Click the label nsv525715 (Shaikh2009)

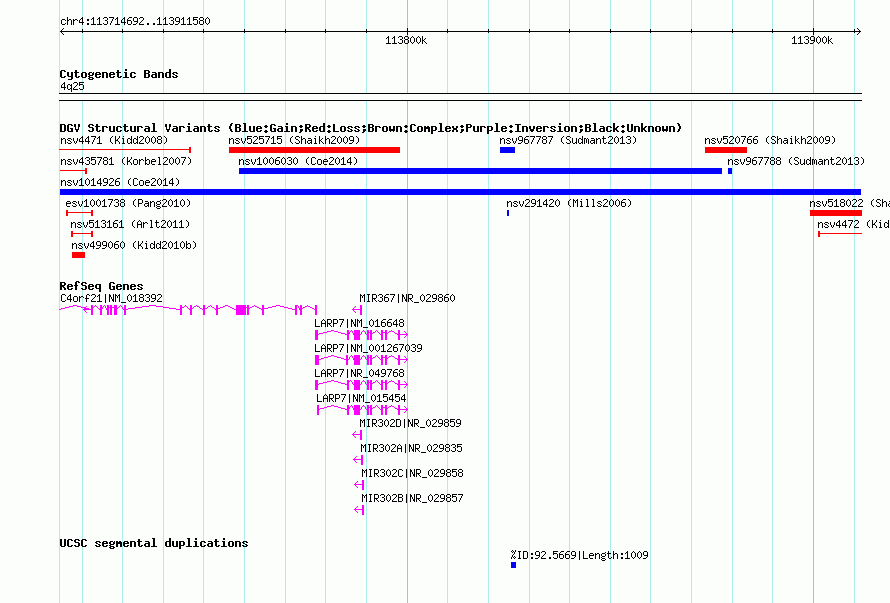pos(294,140)
